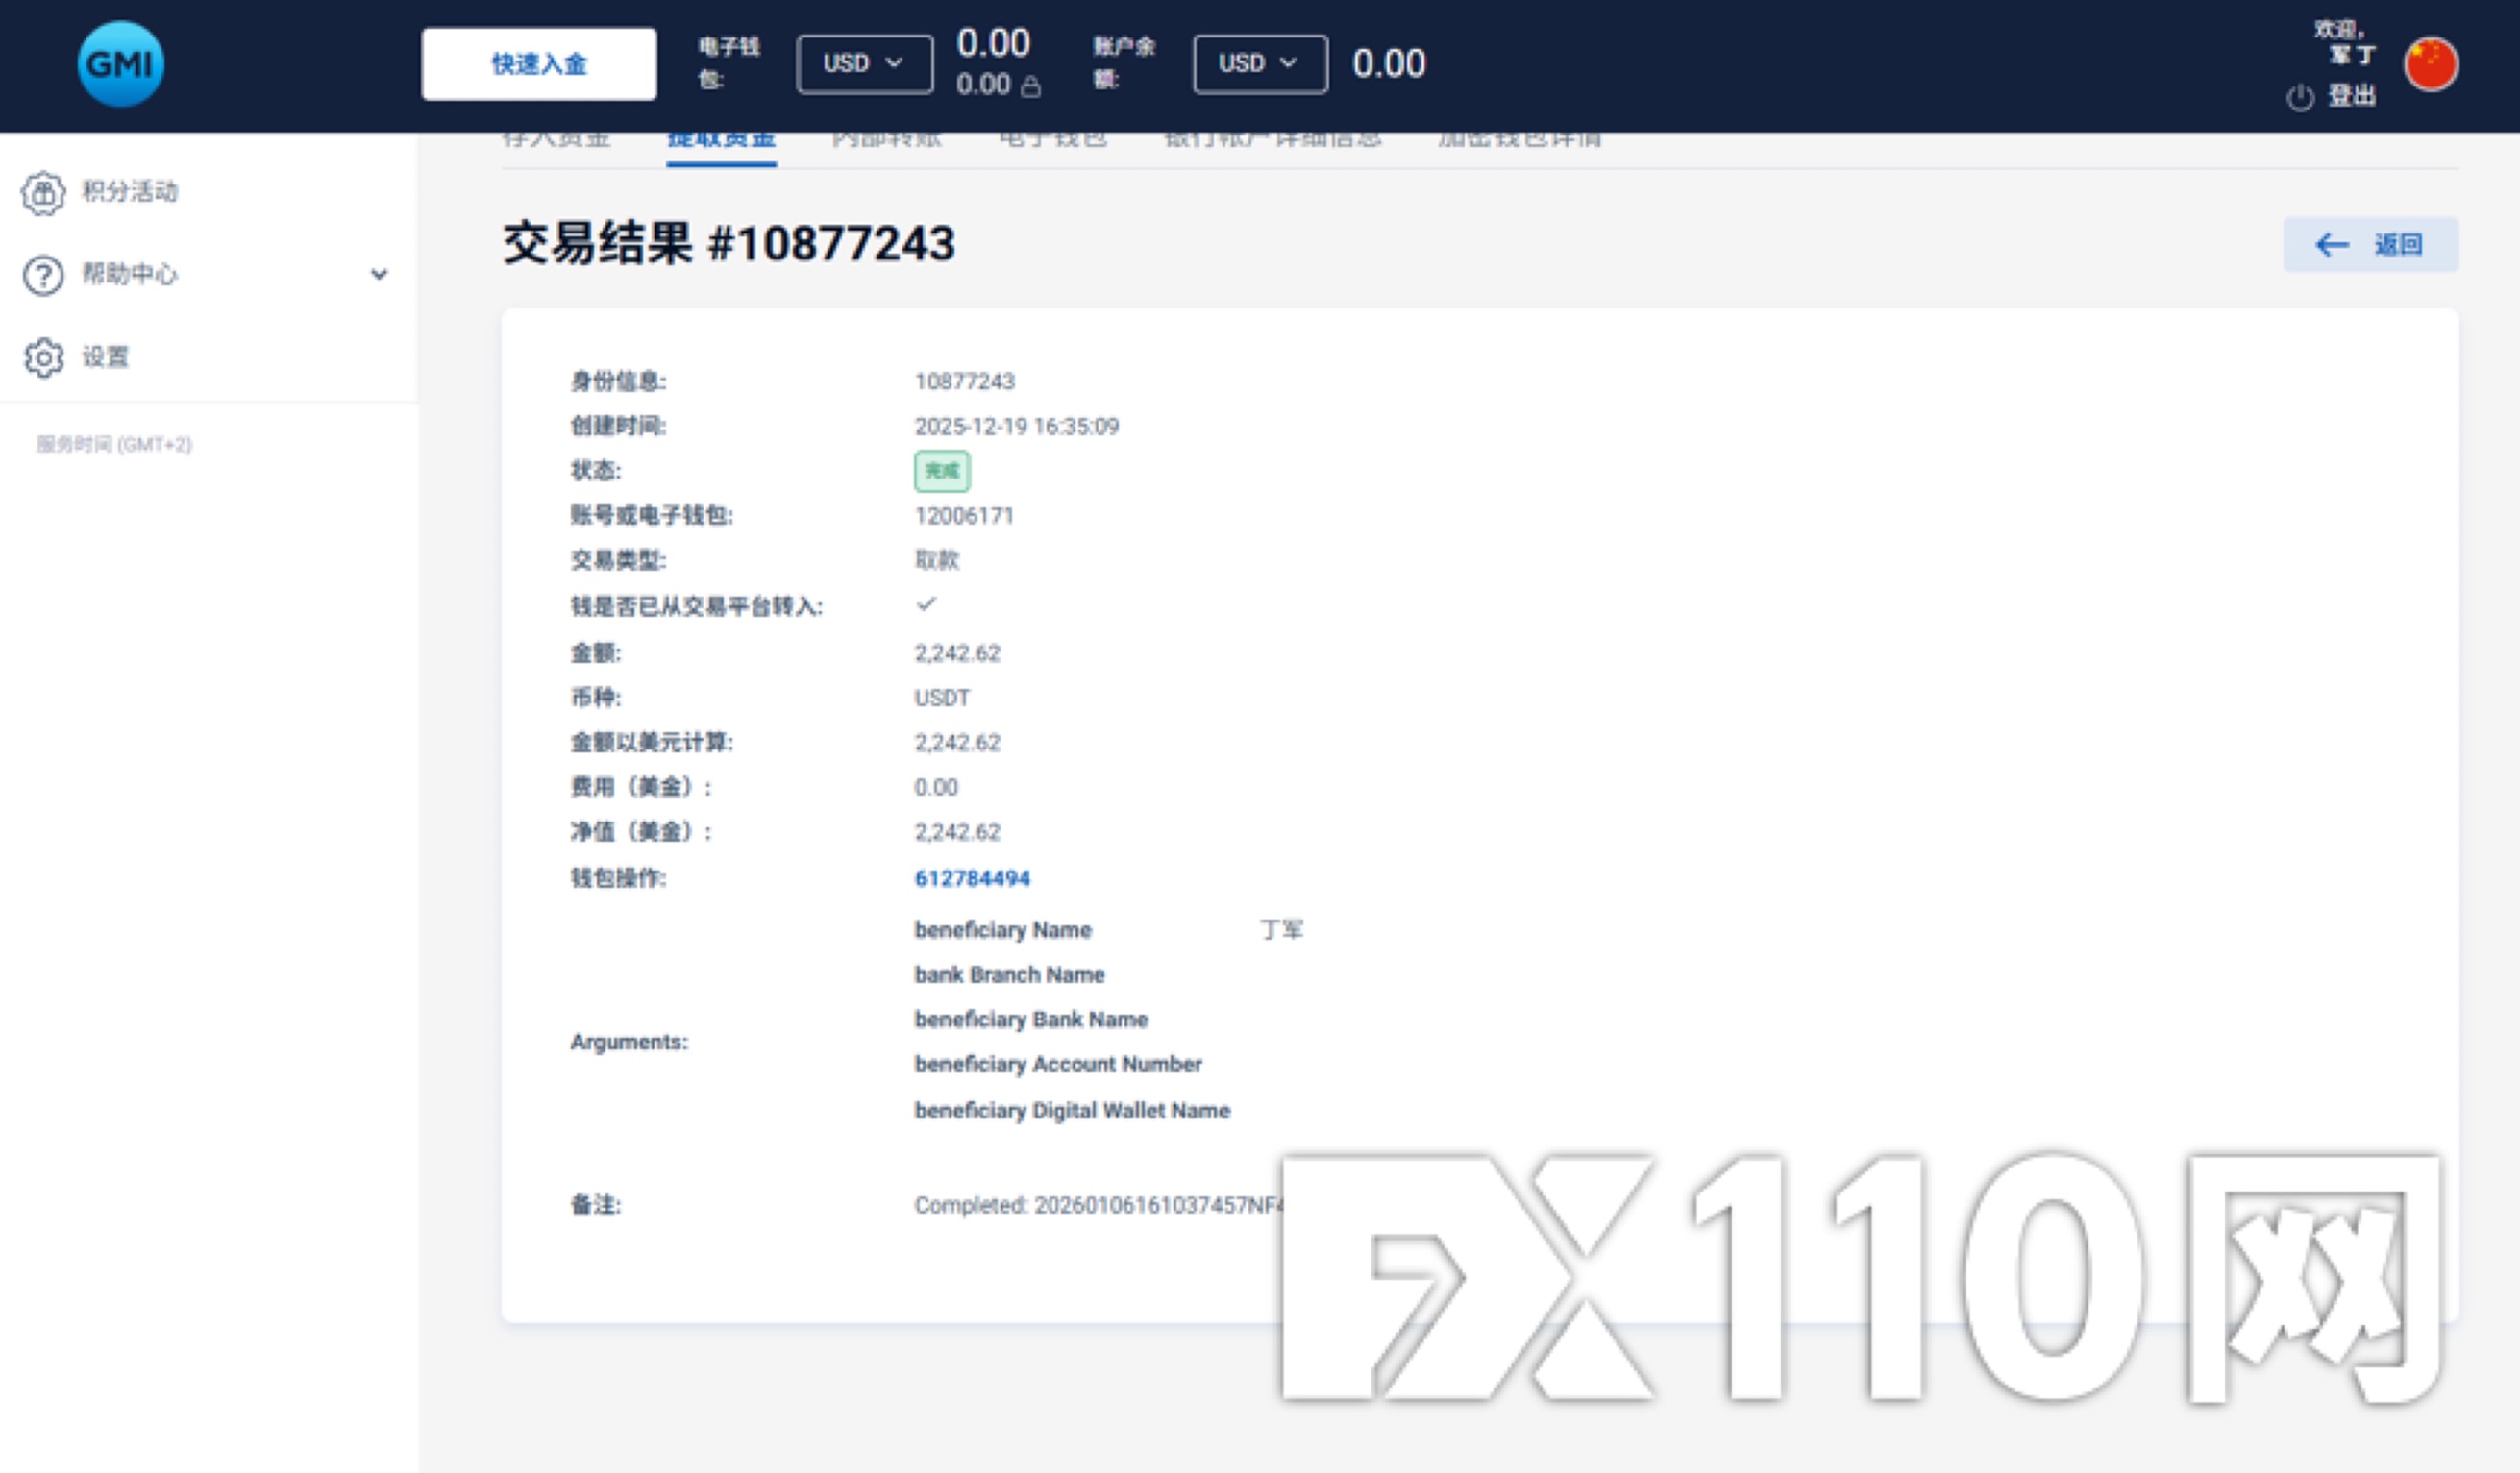2520x1473 pixels.
Task: Click the GMI logo
Action: coord(120,64)
